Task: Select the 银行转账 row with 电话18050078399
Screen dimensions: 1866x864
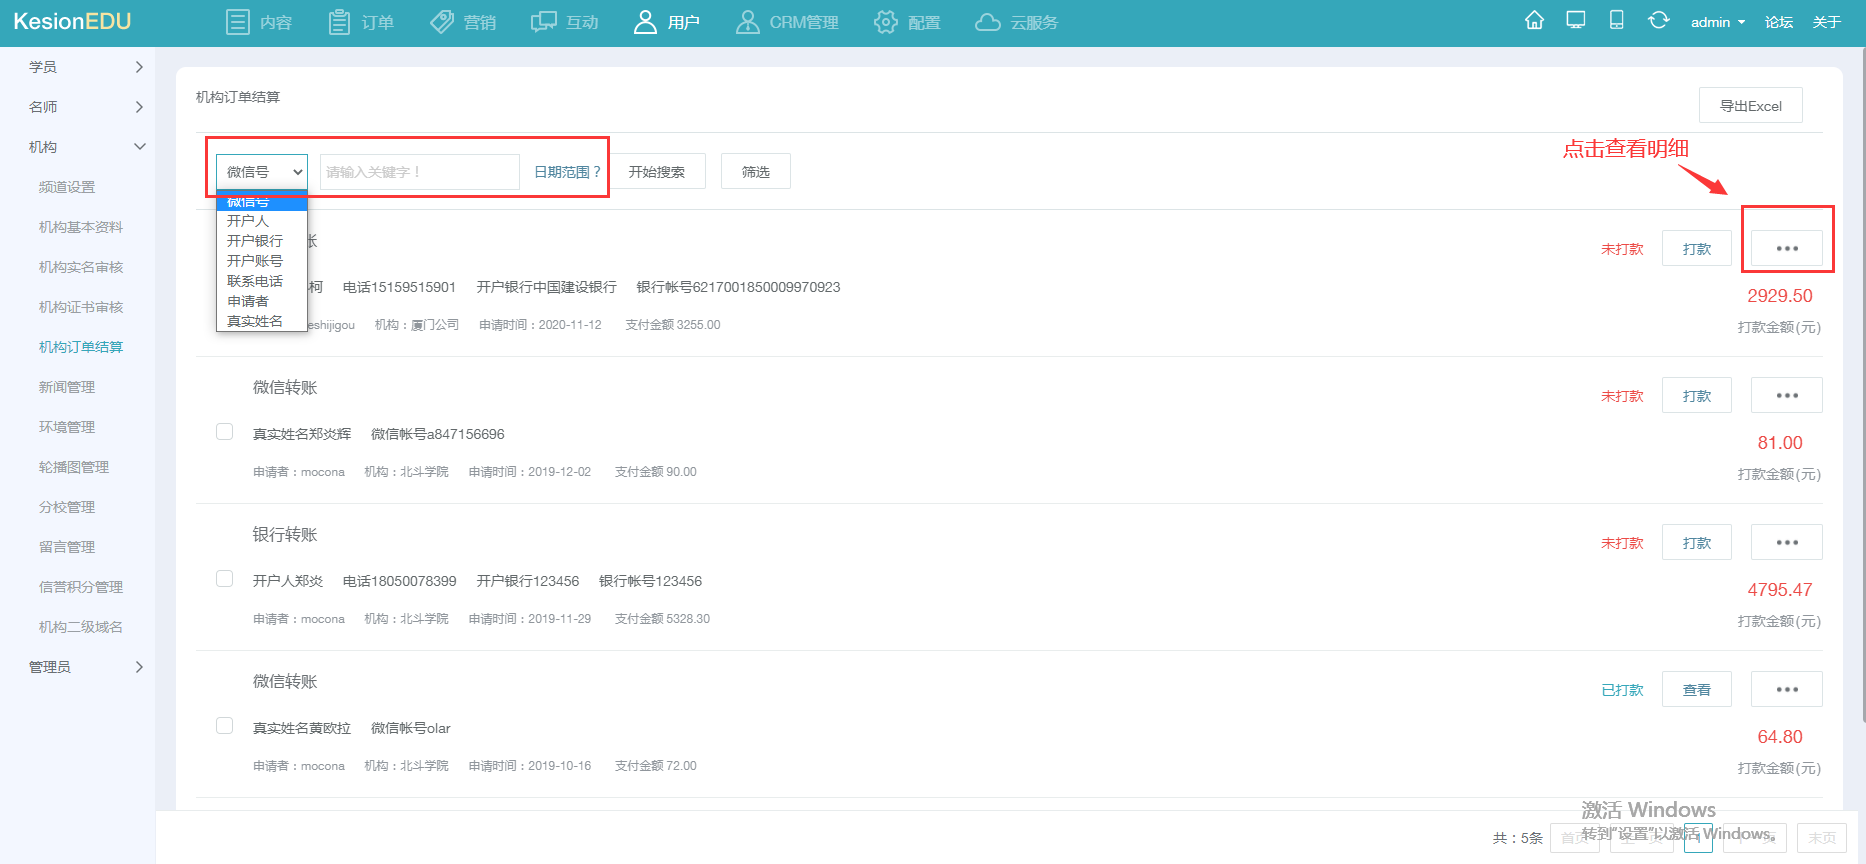Action: coord(225,579)
